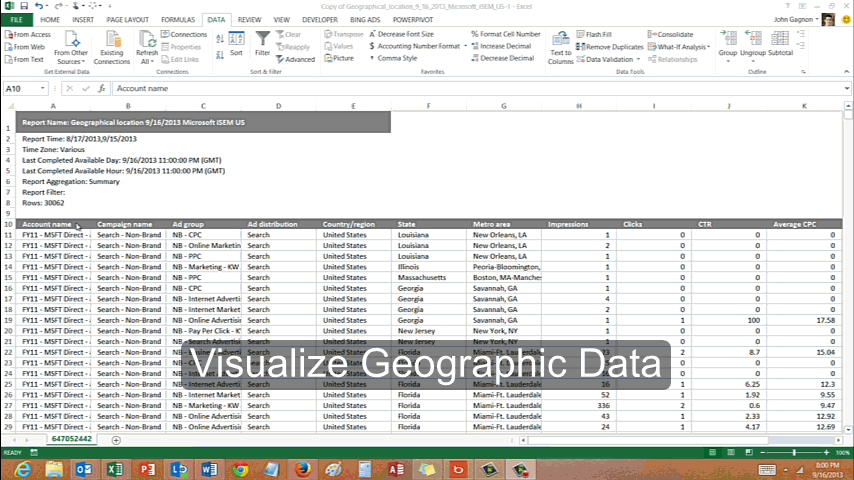The width and height of the screenshot is (854, 480).
Task: Open Word from taskbar
Action: [210, 469]
